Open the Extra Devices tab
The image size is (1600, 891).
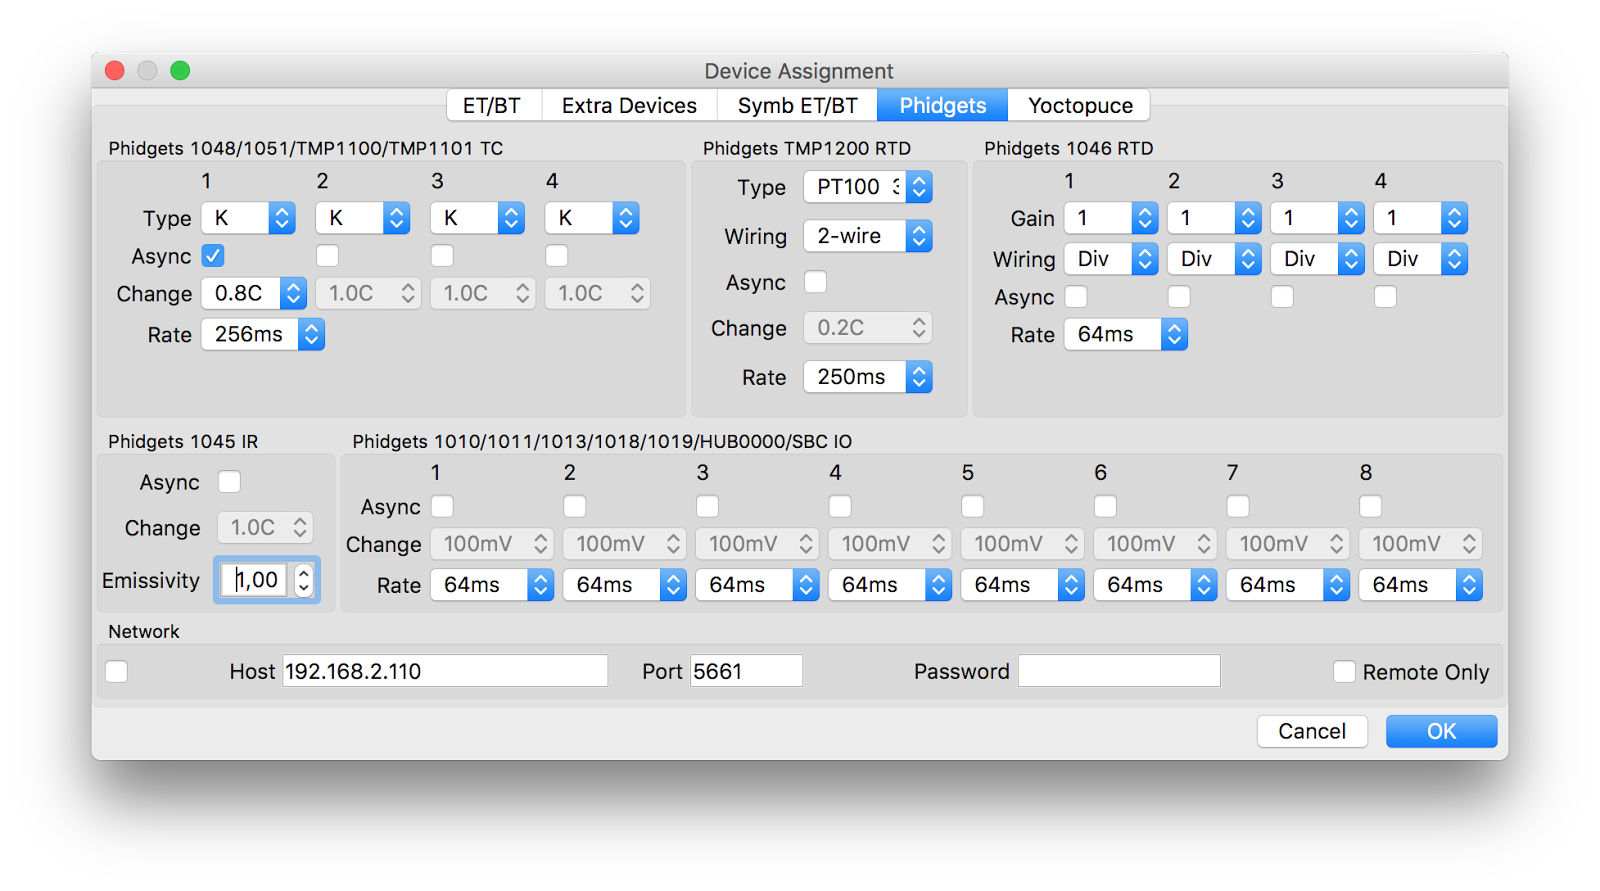pos(629,106)
